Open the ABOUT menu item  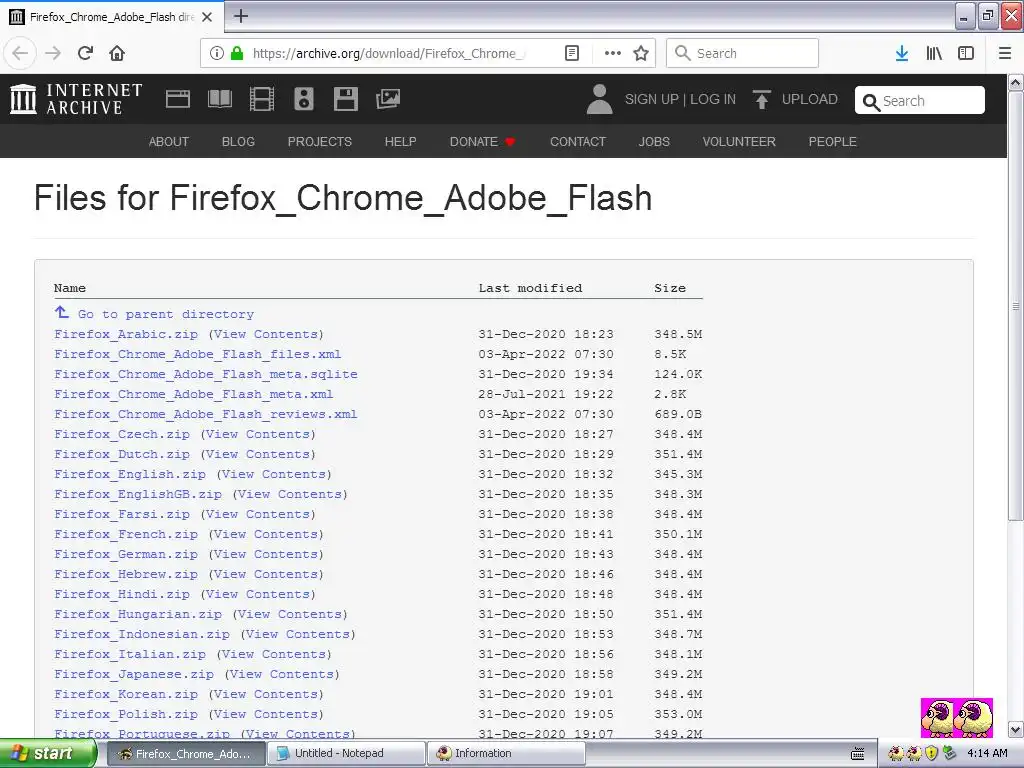(x=168, y=142)
